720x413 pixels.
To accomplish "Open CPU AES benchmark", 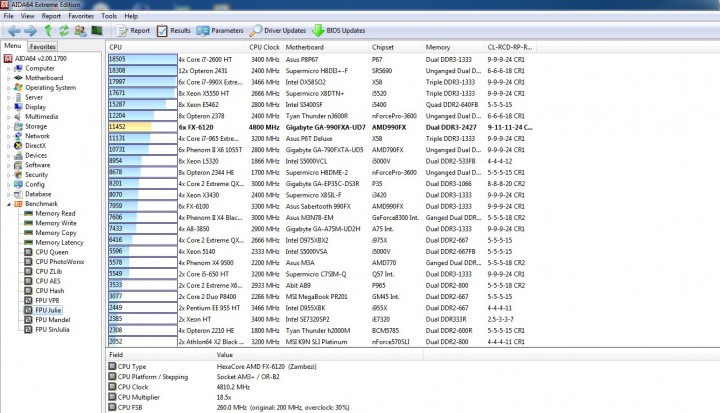I will pyautogui.click(x=48, y=281).
